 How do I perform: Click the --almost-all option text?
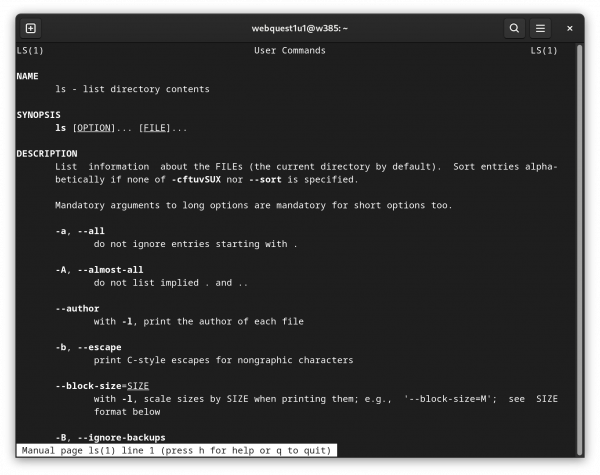pos(111,270)
